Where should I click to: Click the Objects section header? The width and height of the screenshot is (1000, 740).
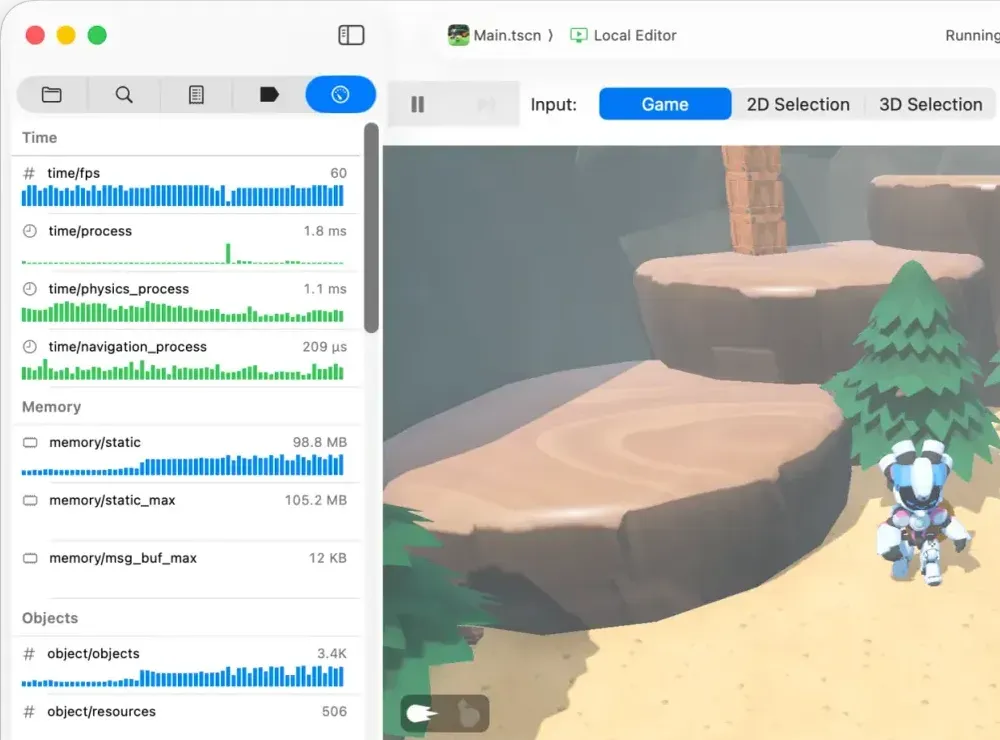click(50, 618)
